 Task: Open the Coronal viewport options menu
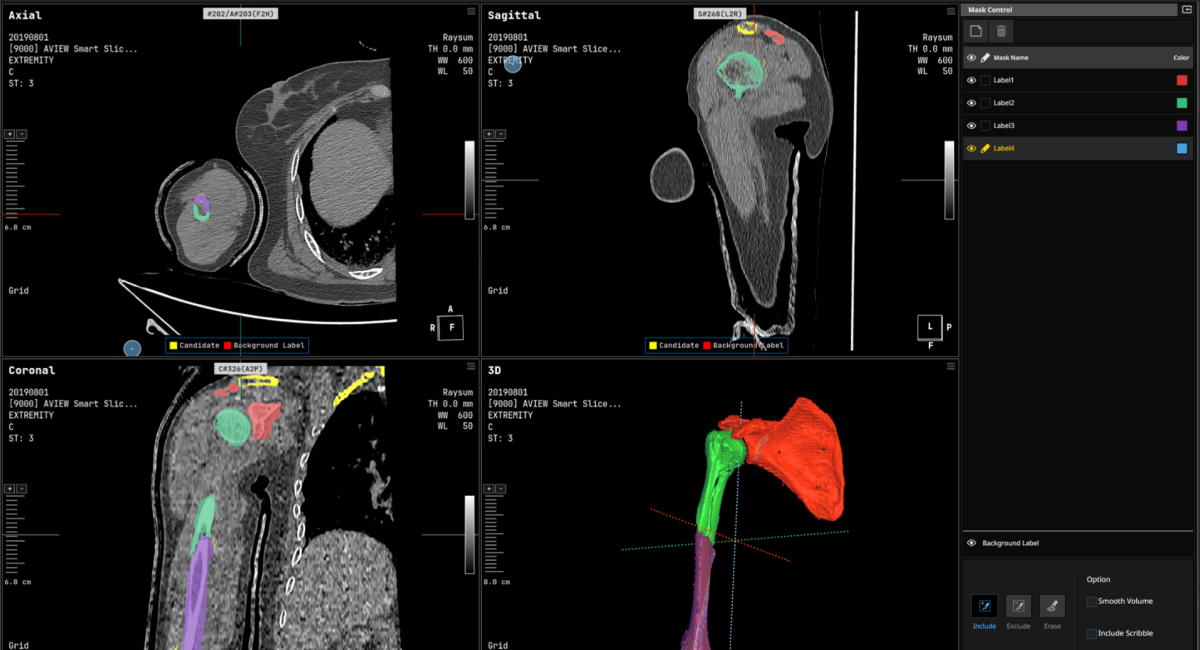[471, 366]
